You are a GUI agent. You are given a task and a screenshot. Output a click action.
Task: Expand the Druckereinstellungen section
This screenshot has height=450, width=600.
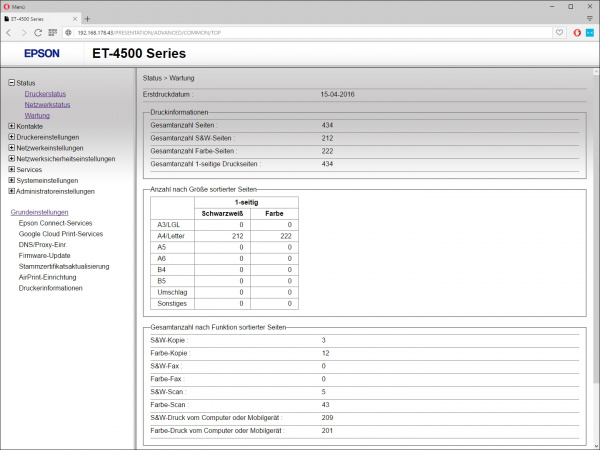tap(11, 137)
